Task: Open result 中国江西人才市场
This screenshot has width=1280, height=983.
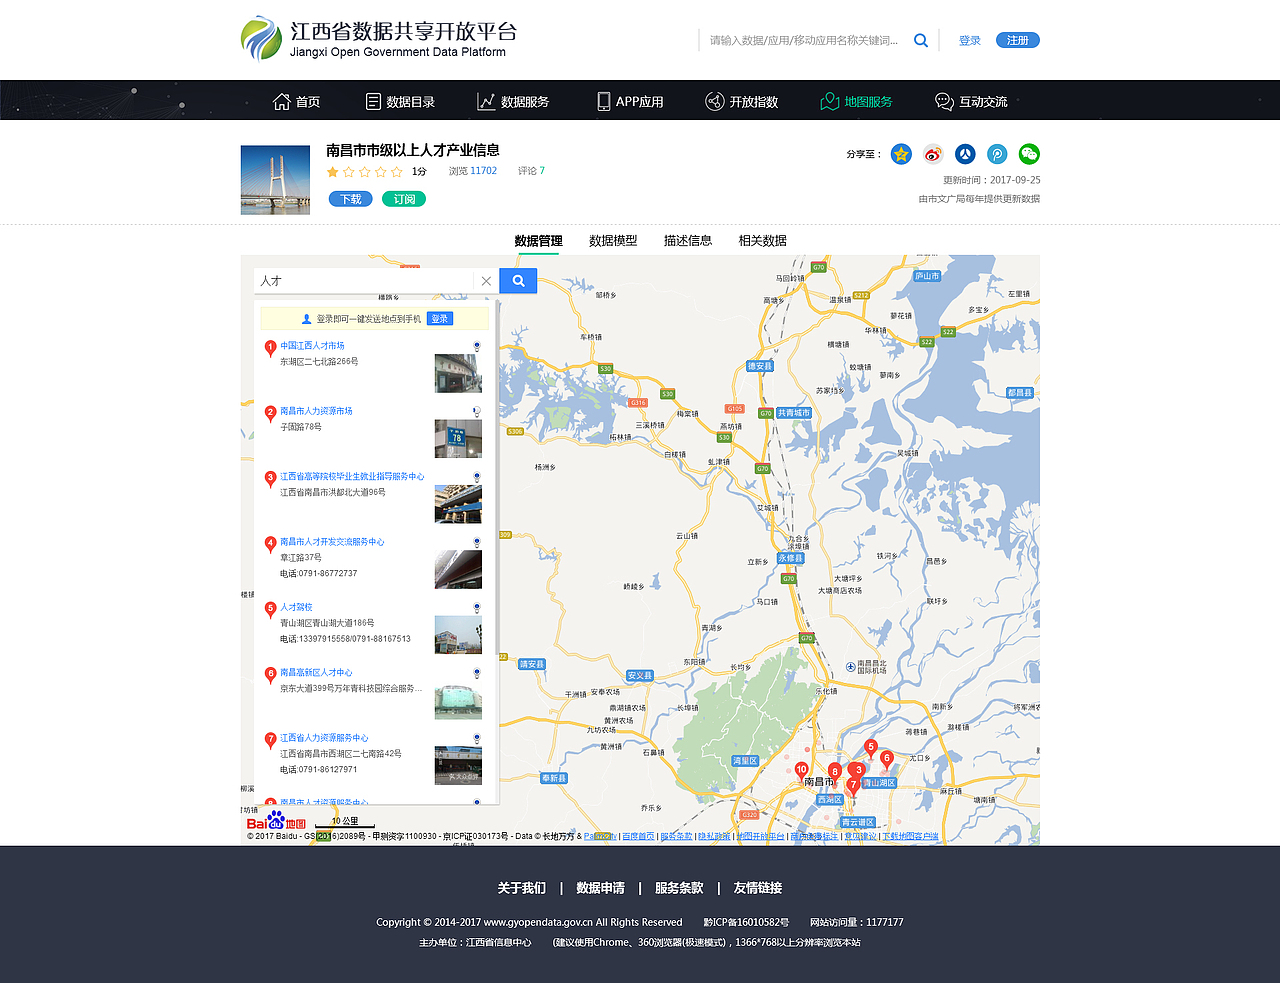Action: click(x=312, y=346)
